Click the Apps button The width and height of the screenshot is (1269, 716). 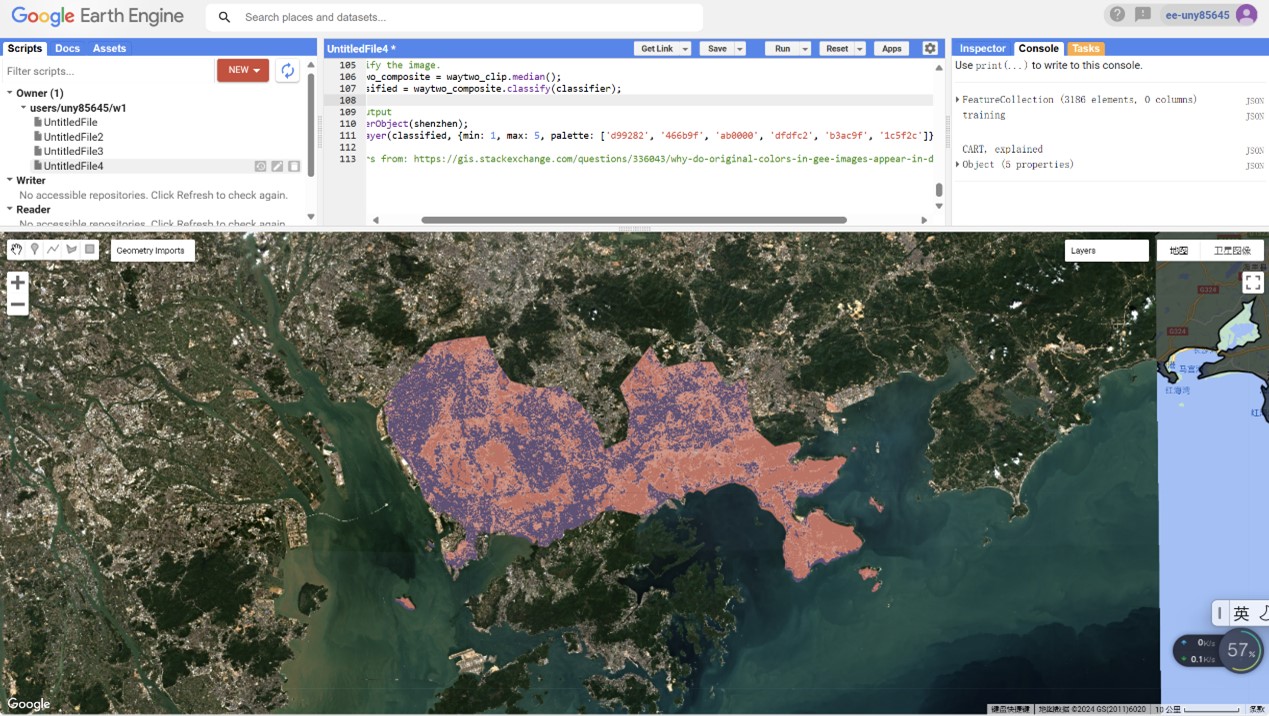tap(891, 48)
